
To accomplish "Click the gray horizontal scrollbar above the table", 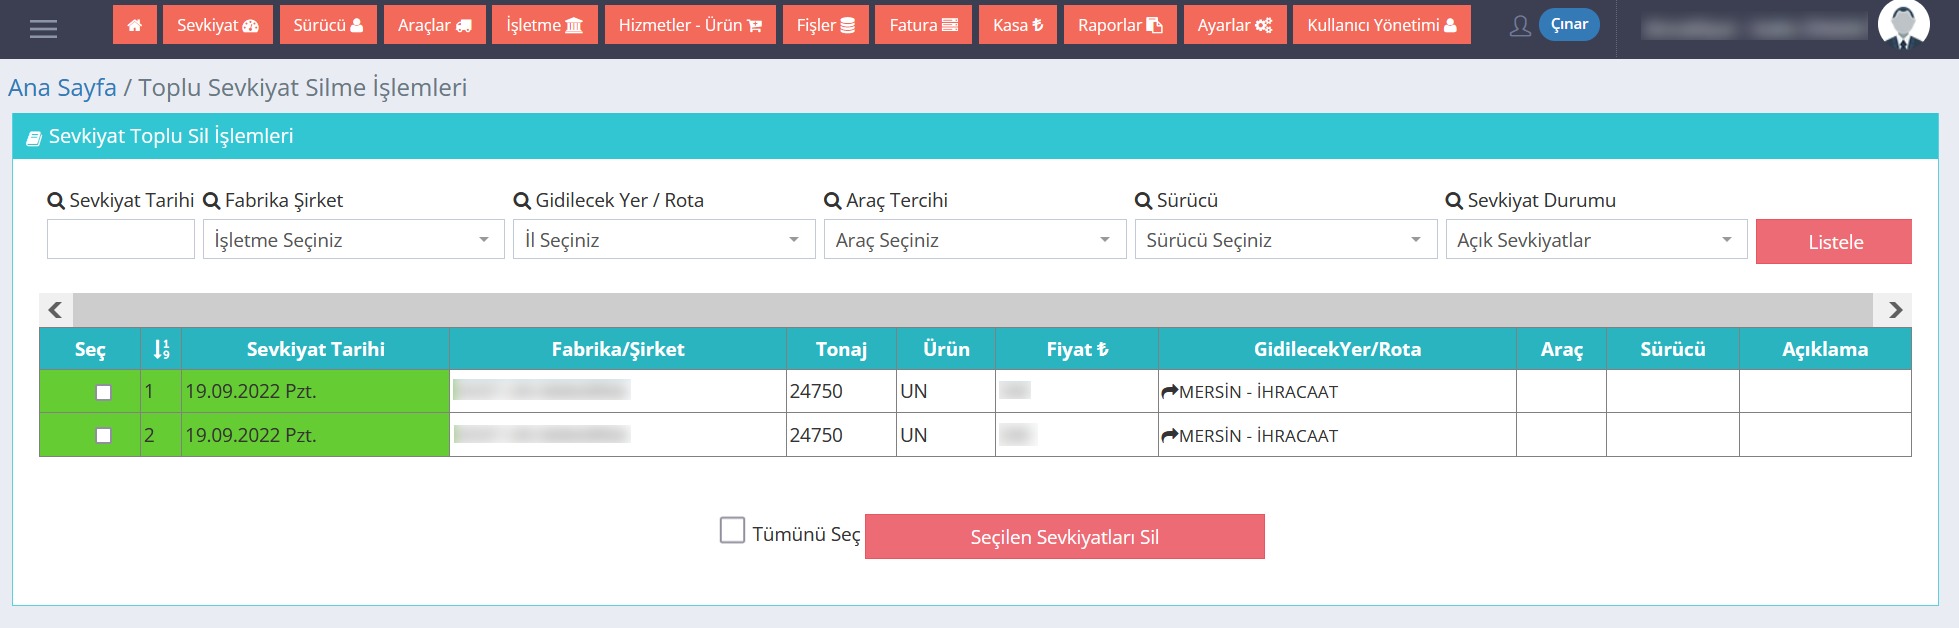I will (x=972, y=309).
